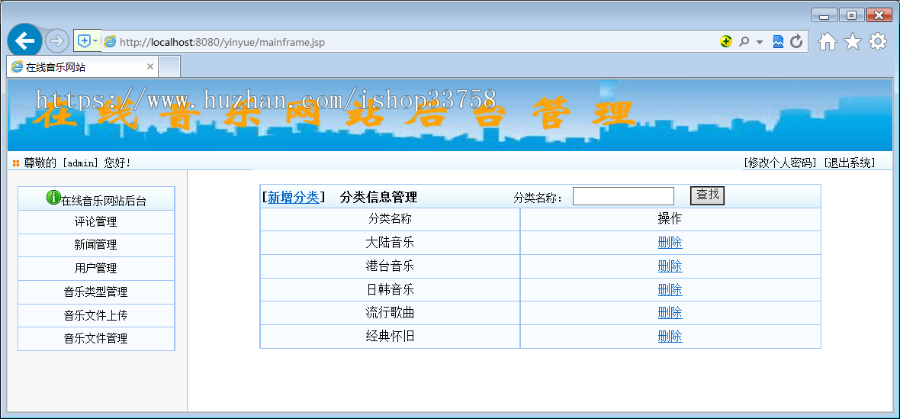
Task: Click the blue picture icon in address bar
Action: click(x=778, y=41)
